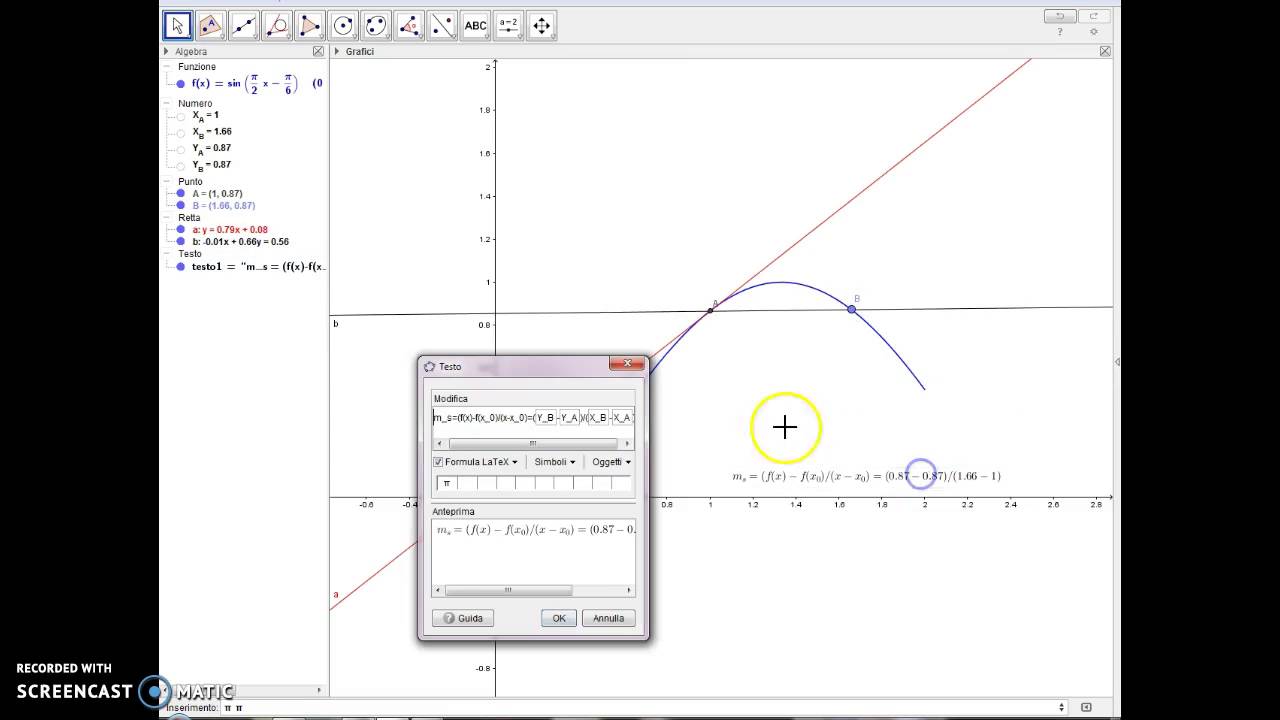The width and height of the screenshot is (1280, 720).
Task: Select point A on the curve
Action: tap(711, 309)
